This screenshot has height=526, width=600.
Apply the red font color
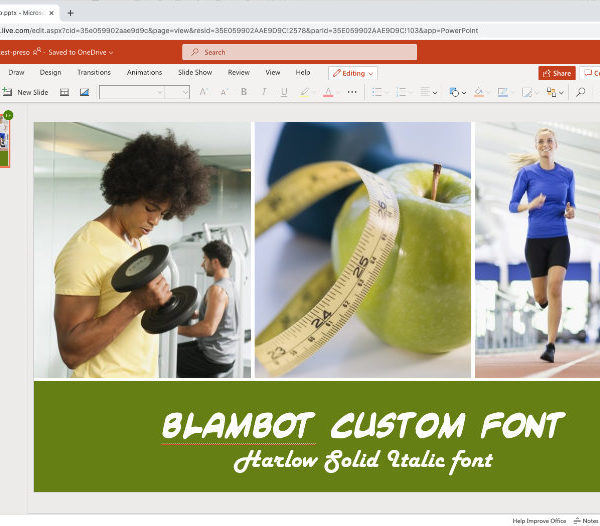point(328,92)
